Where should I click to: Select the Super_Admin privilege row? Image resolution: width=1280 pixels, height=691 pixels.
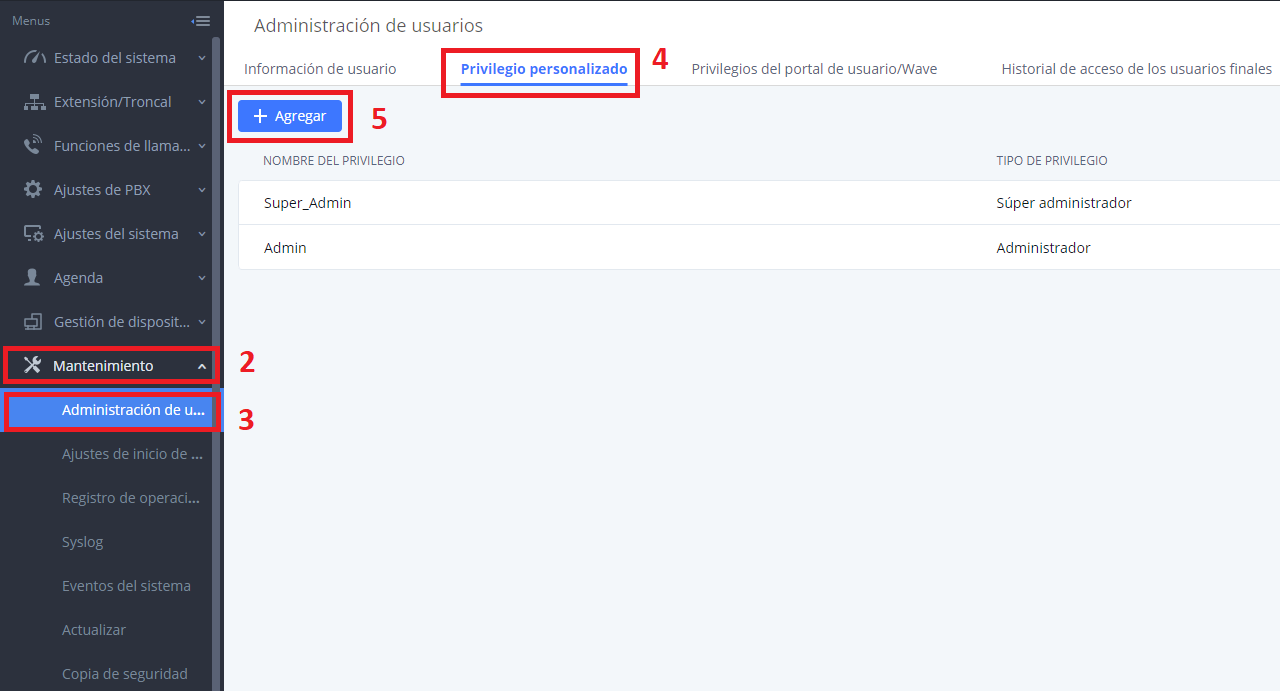pos(307,202)
